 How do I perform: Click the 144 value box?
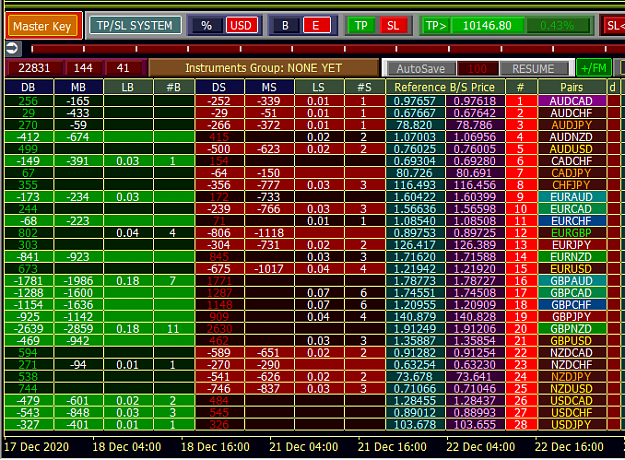pos(83,68)
